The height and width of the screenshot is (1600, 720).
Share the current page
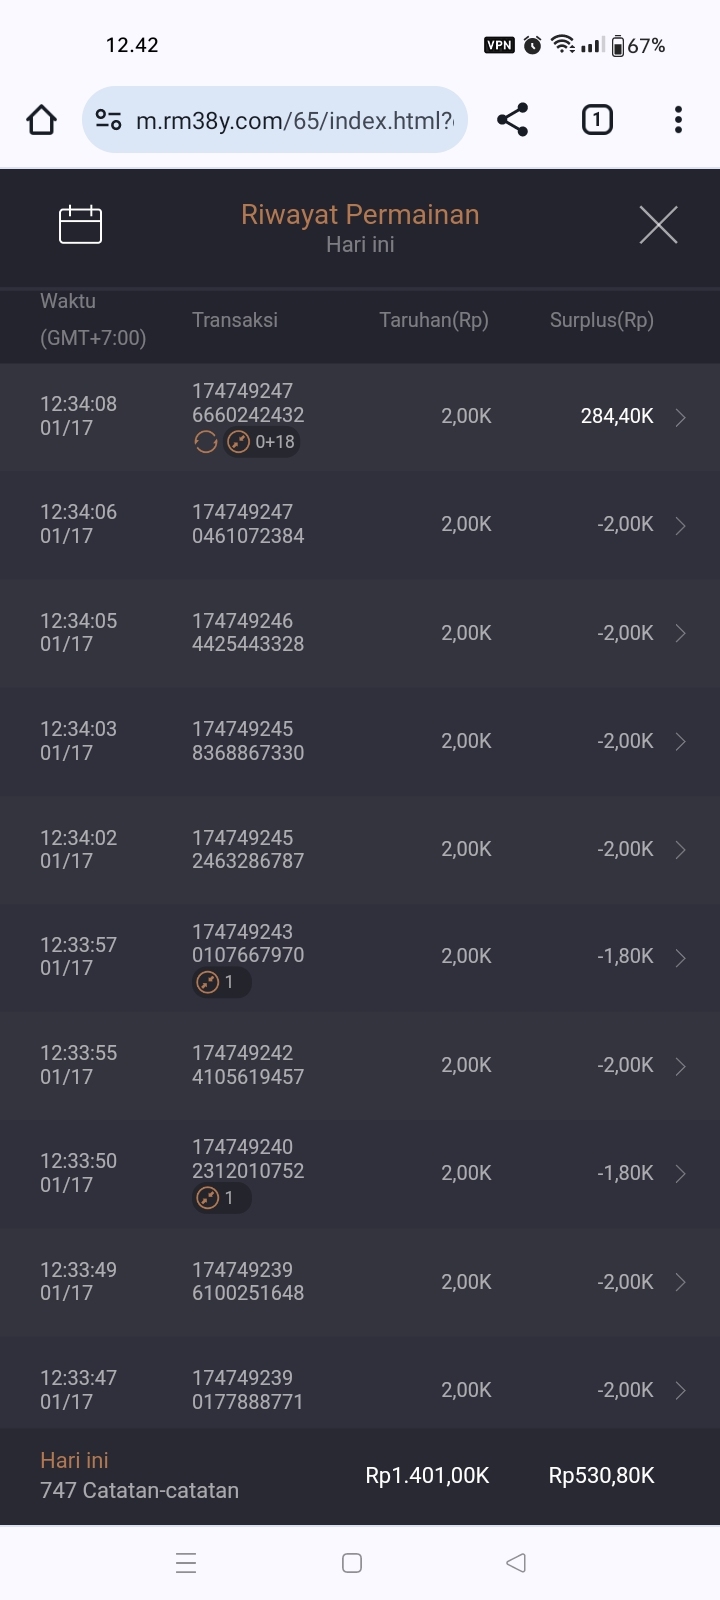point(512,120)
